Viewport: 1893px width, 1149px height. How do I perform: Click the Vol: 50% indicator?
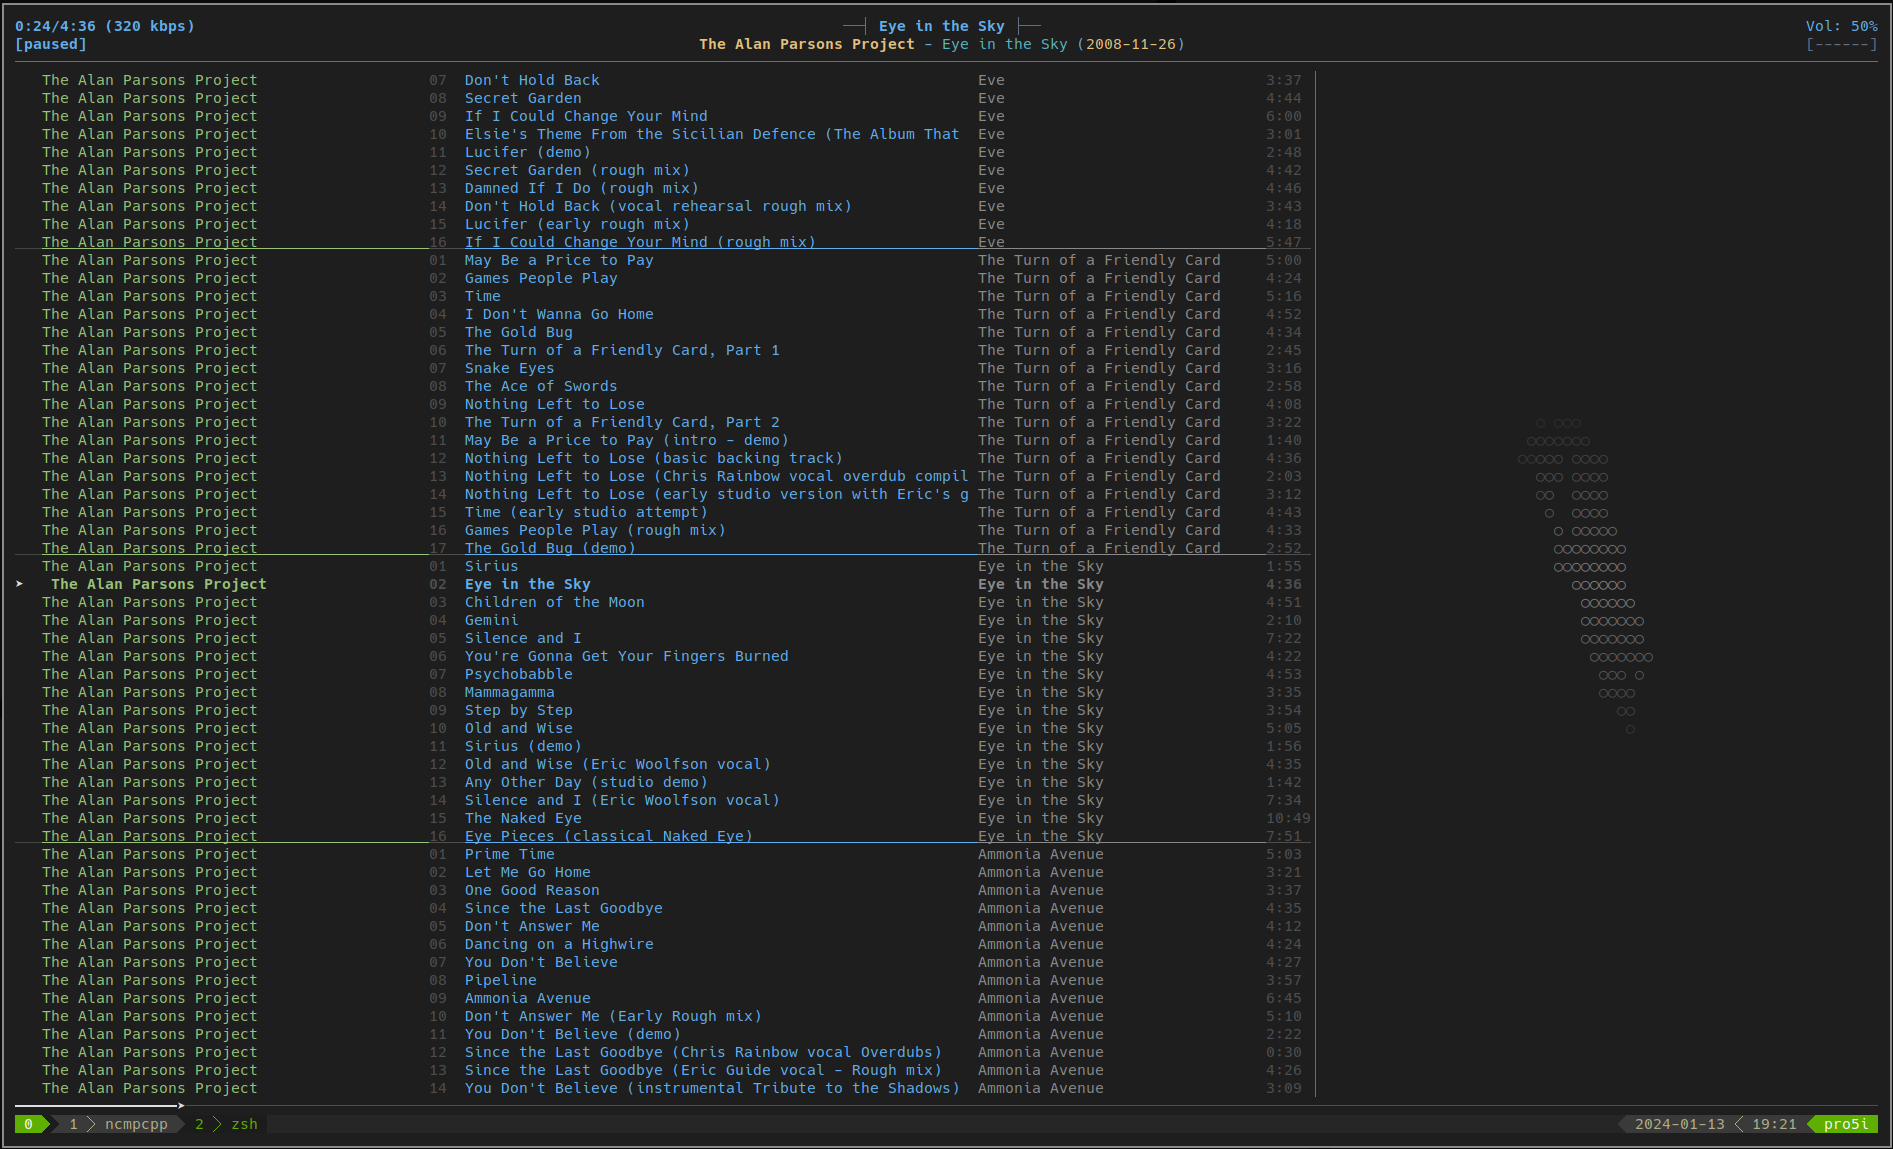(1841, 26)
